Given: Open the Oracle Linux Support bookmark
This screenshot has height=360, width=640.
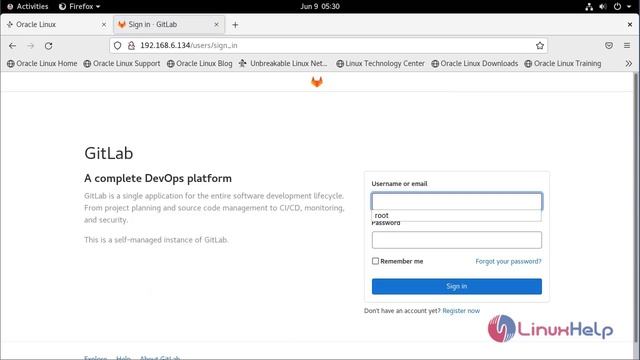Looking at the screenshot, I should coord(122,64).
